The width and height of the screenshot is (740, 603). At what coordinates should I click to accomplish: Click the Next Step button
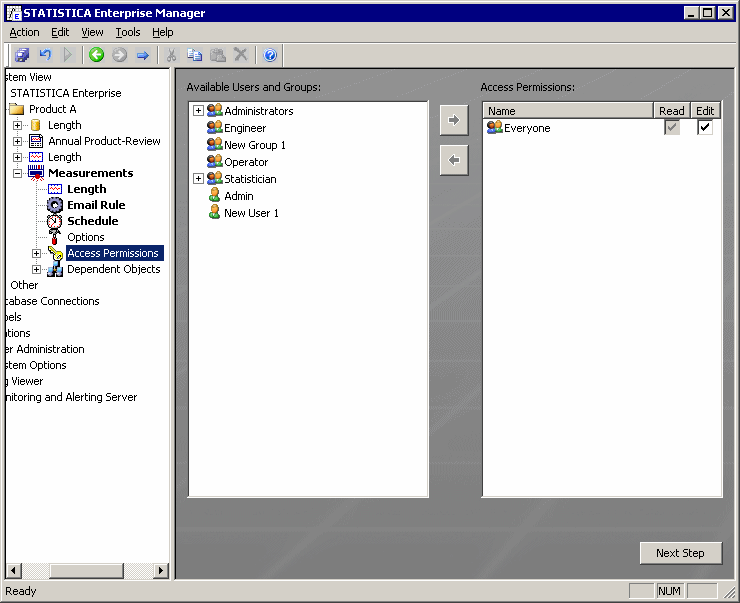[680, 553]
